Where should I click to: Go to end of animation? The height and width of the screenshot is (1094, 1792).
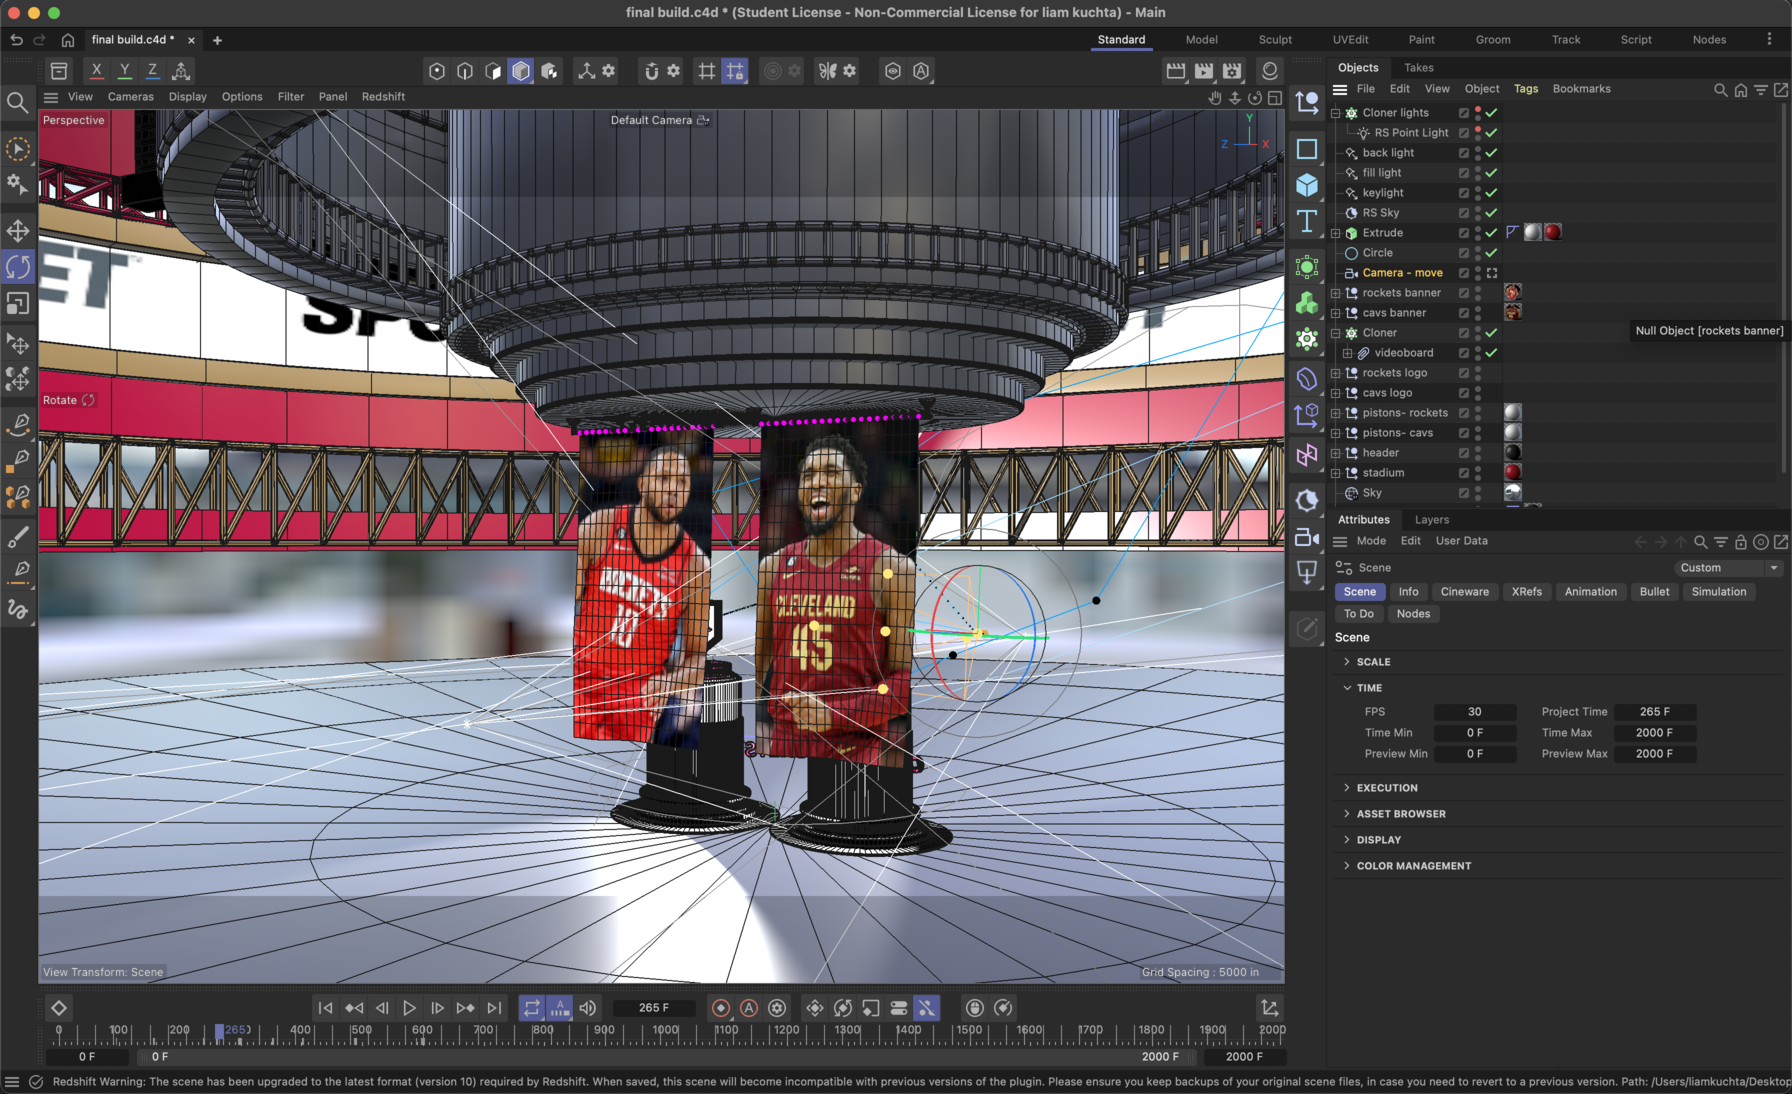pos(494,1008)
